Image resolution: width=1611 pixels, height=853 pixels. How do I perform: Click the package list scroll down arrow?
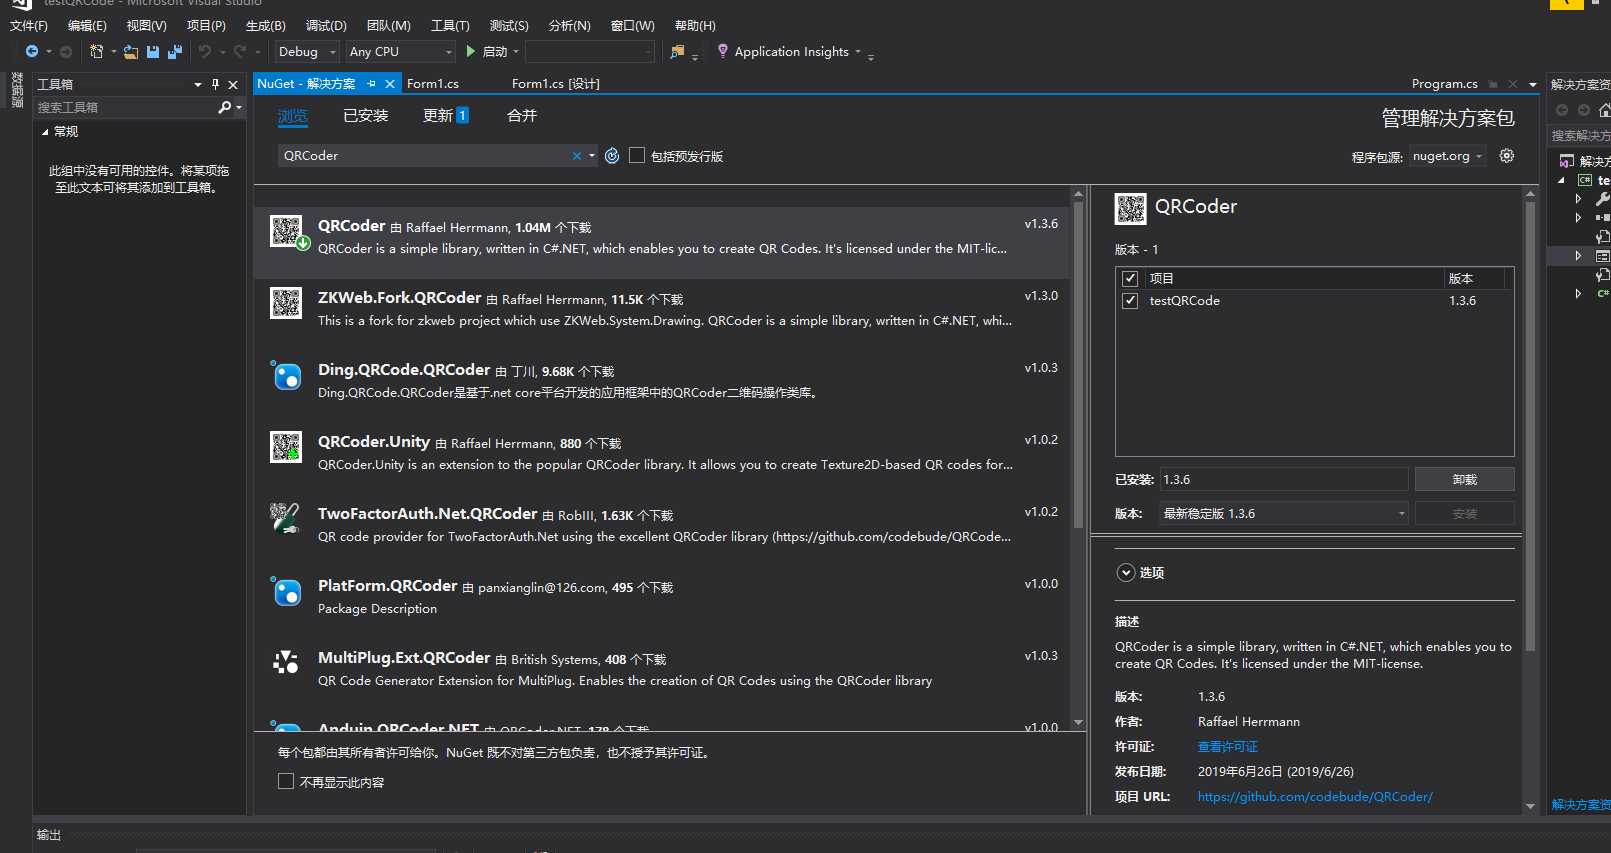[x=1078, y=722]
